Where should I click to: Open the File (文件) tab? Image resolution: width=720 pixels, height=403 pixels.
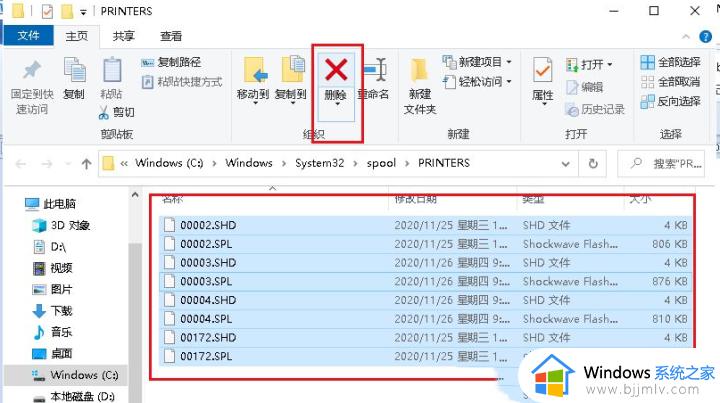[x=28, y=35]
